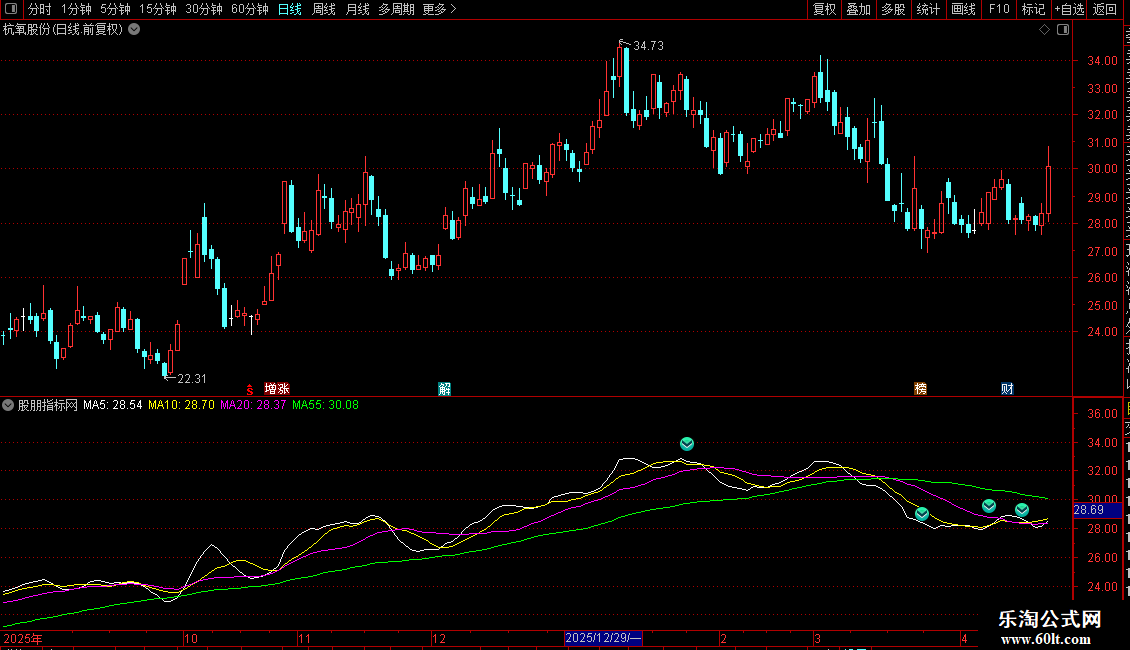This screenshot has height=650, width=1130.
Task: Click the 财 event marker
Action: click(1007, 389)
